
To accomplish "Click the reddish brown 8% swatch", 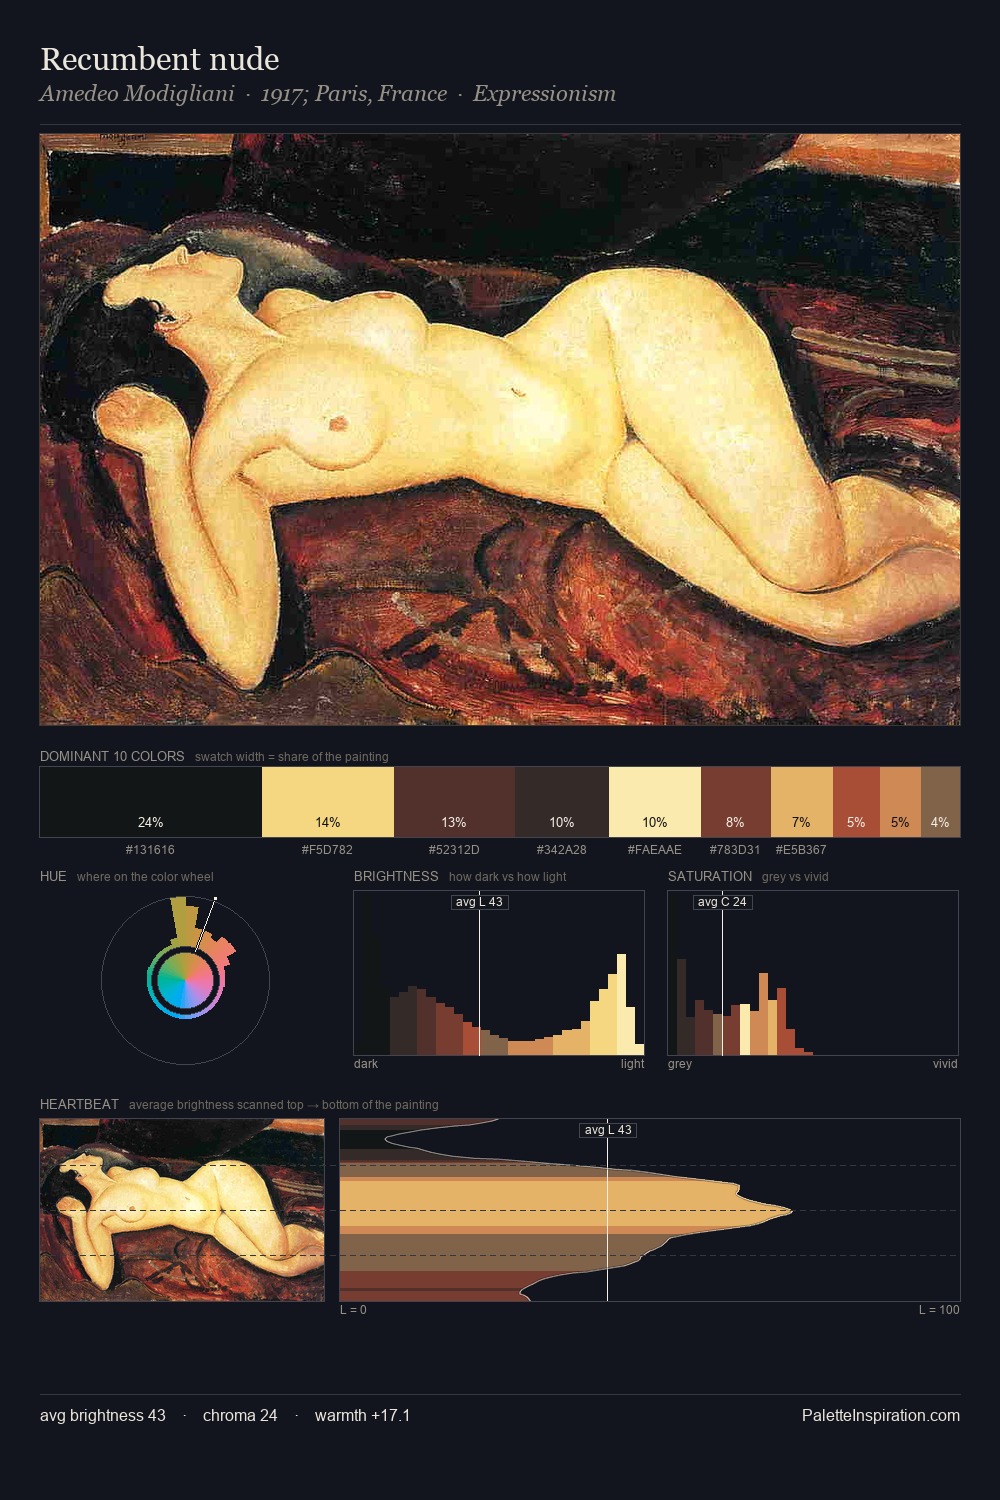I will [x=736, y=802].
